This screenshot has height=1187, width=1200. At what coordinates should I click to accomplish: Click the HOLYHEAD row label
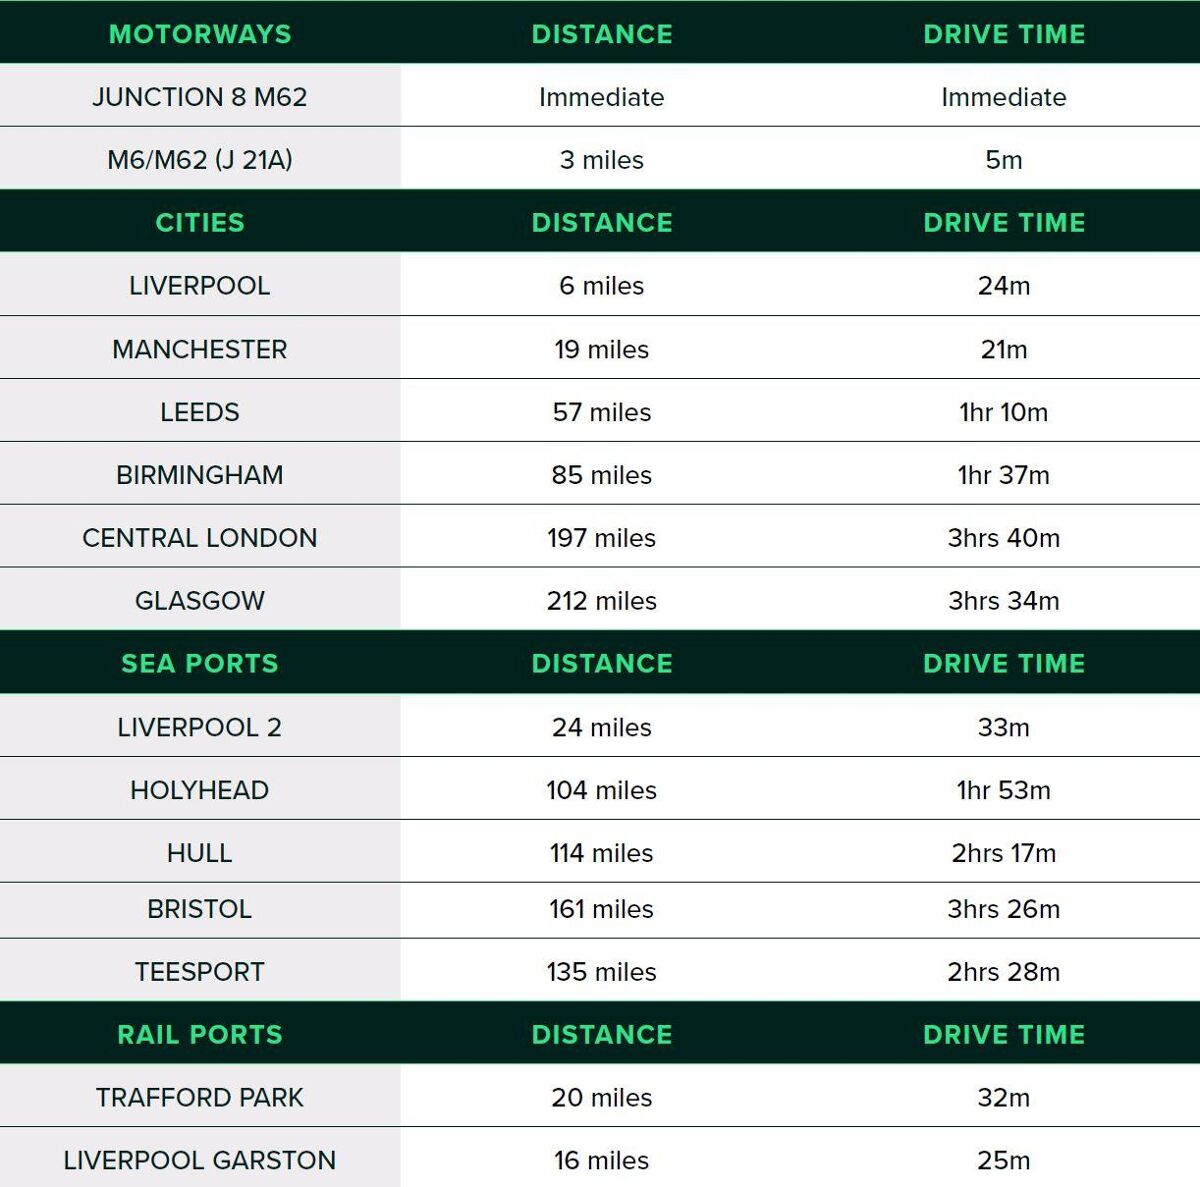pos(200,790)
